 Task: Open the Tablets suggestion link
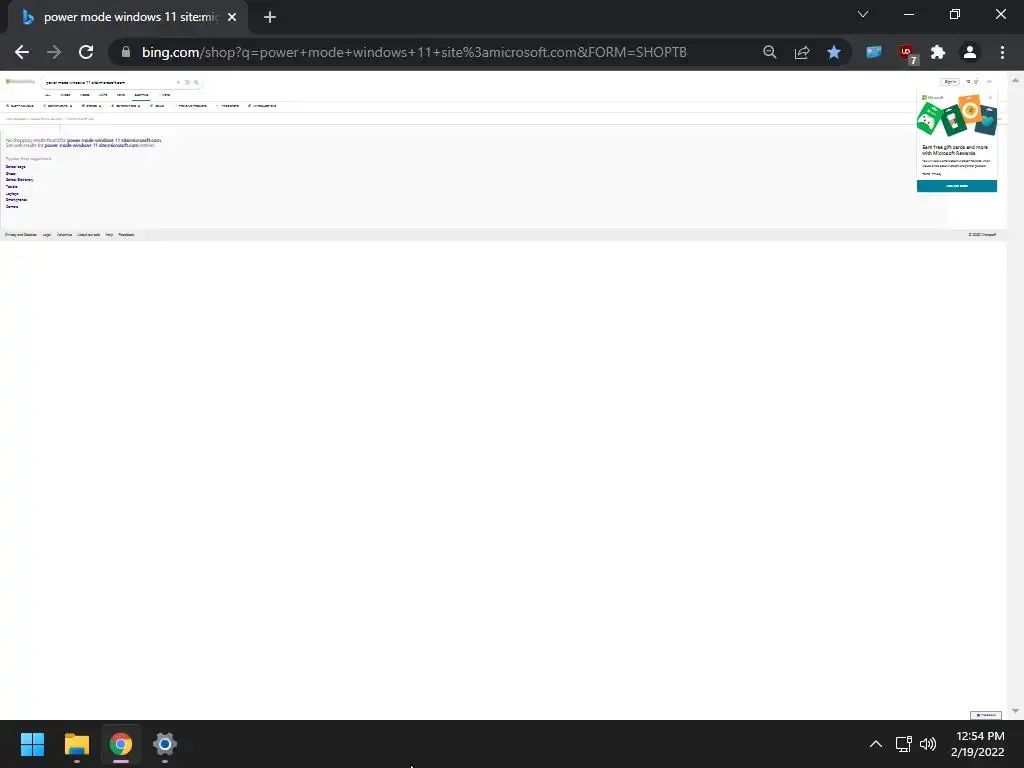click(12, 187)
